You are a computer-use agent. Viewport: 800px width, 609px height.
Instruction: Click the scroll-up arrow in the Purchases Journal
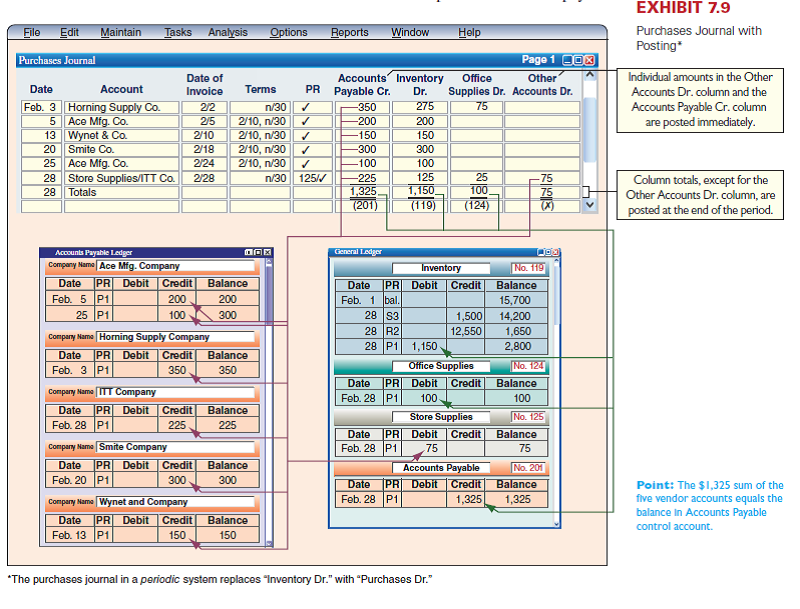pyautogui.click(x=589, y=74)
